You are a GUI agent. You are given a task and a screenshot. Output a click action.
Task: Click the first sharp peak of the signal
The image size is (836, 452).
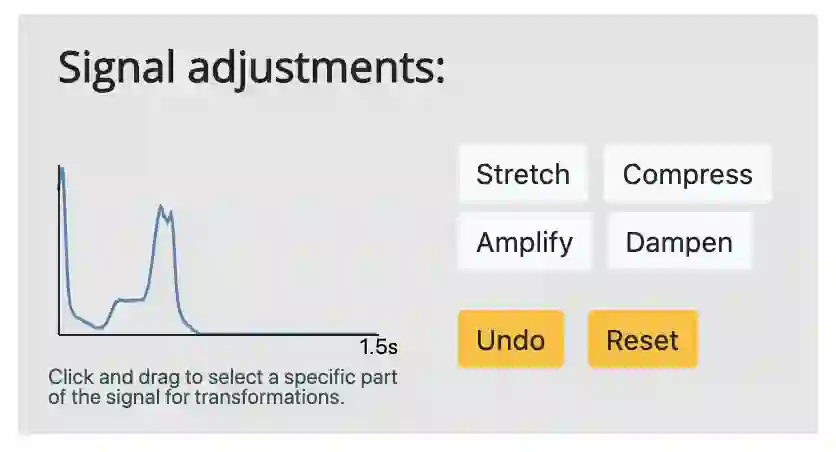(62, 172)
